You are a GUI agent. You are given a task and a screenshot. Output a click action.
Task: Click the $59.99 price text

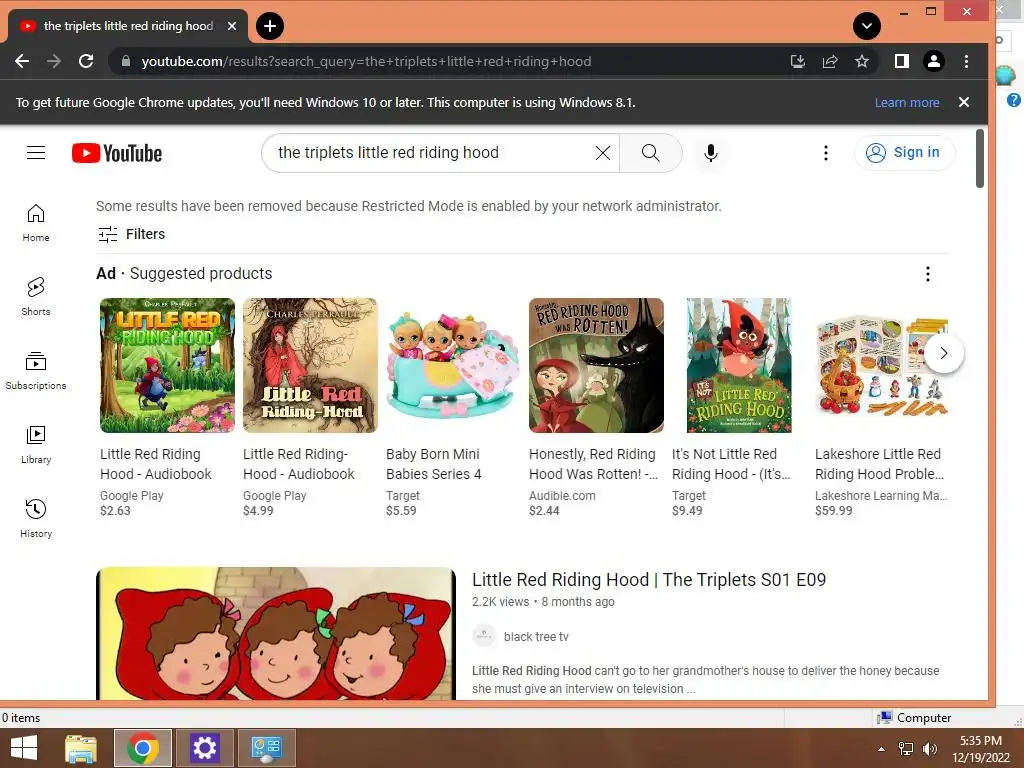pyautogui.click(x=833, y=511)
